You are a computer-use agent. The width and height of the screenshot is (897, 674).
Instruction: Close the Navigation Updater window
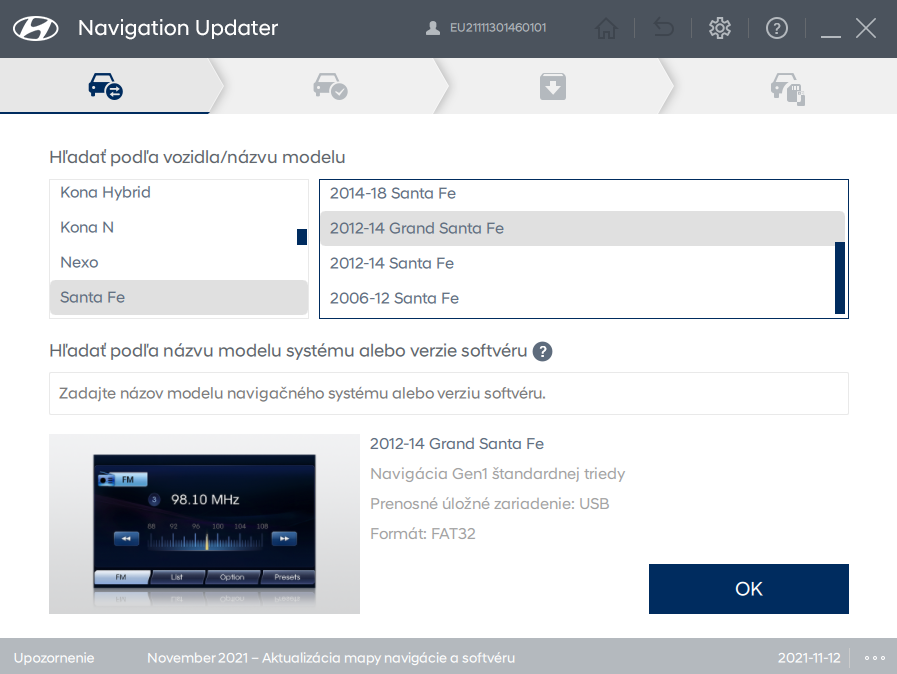tap(866, 27)
